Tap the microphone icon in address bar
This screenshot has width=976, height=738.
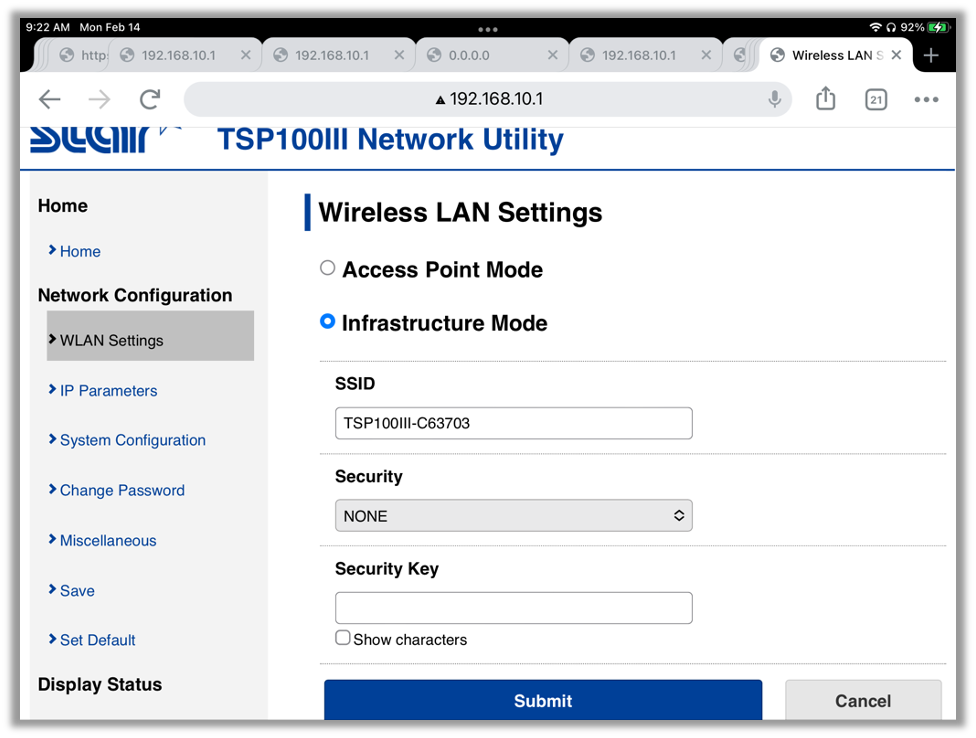[x=774, y=99]
